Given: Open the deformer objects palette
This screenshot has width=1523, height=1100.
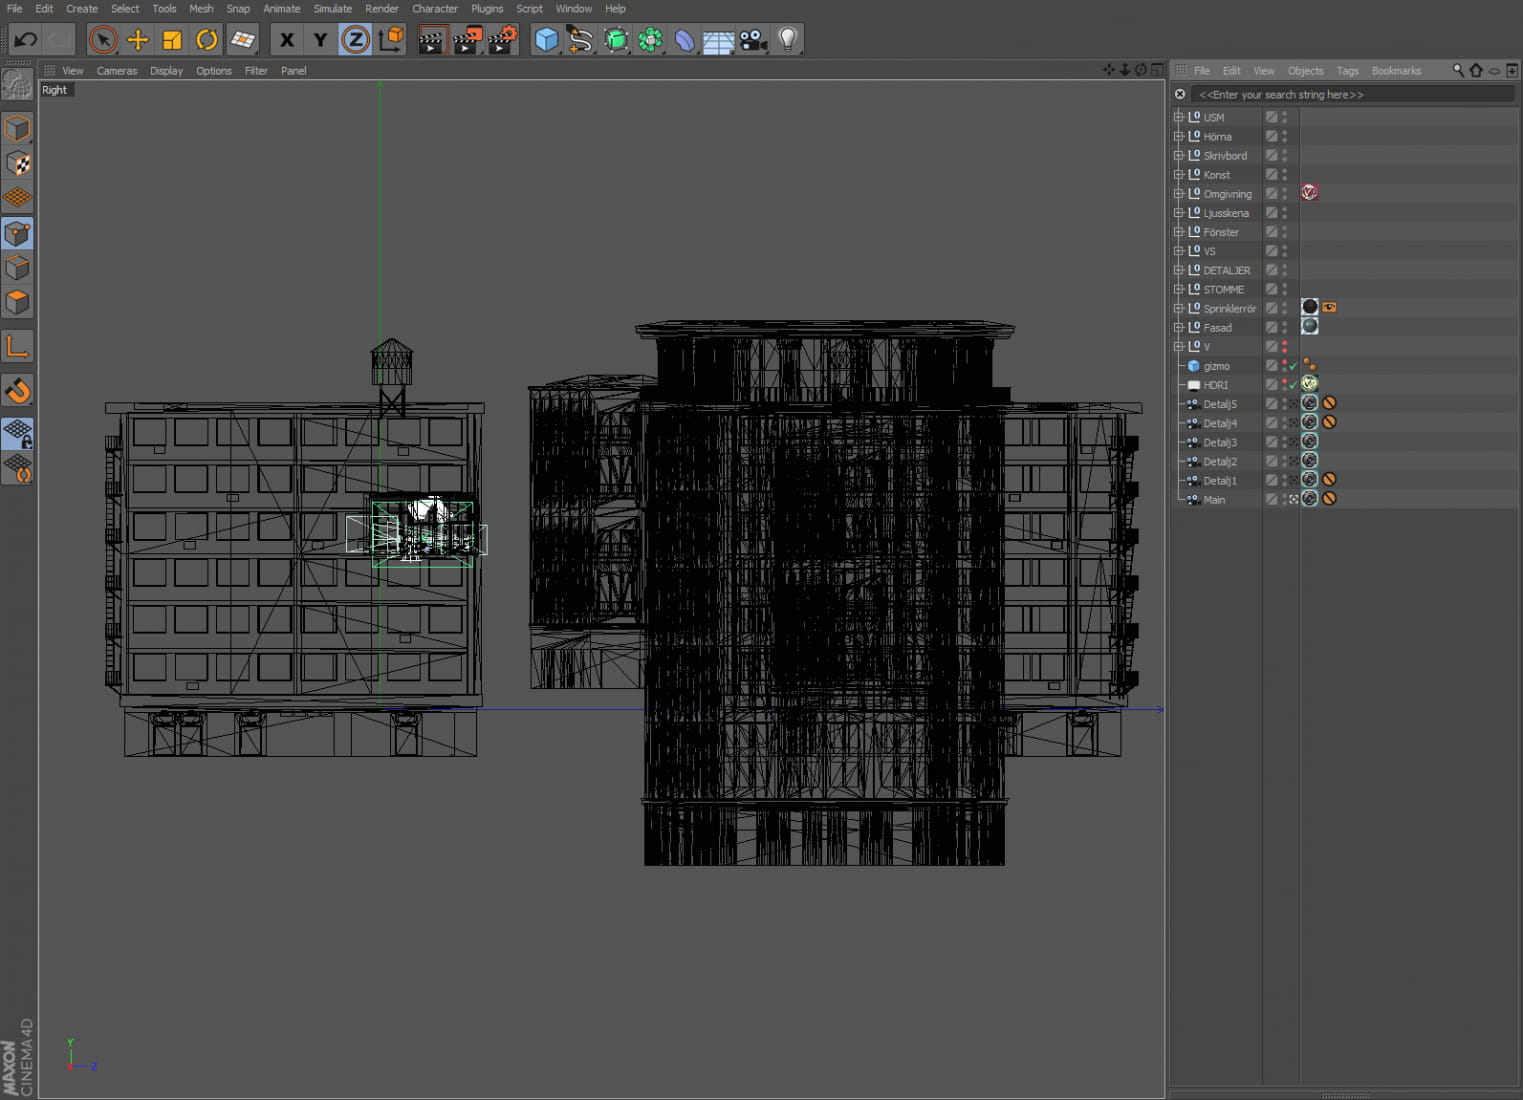Looking at the screenshot, I should coord(685,40).
